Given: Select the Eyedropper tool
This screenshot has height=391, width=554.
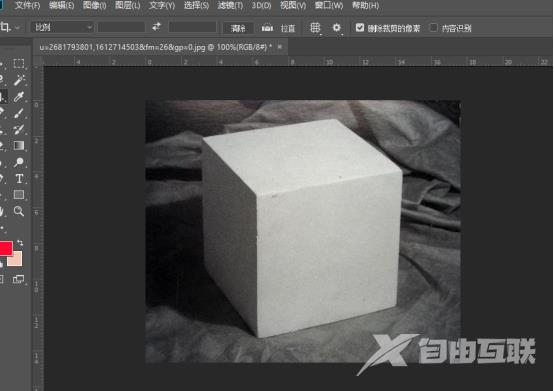Looking at the screenshot, I should (x=19, y=96).
